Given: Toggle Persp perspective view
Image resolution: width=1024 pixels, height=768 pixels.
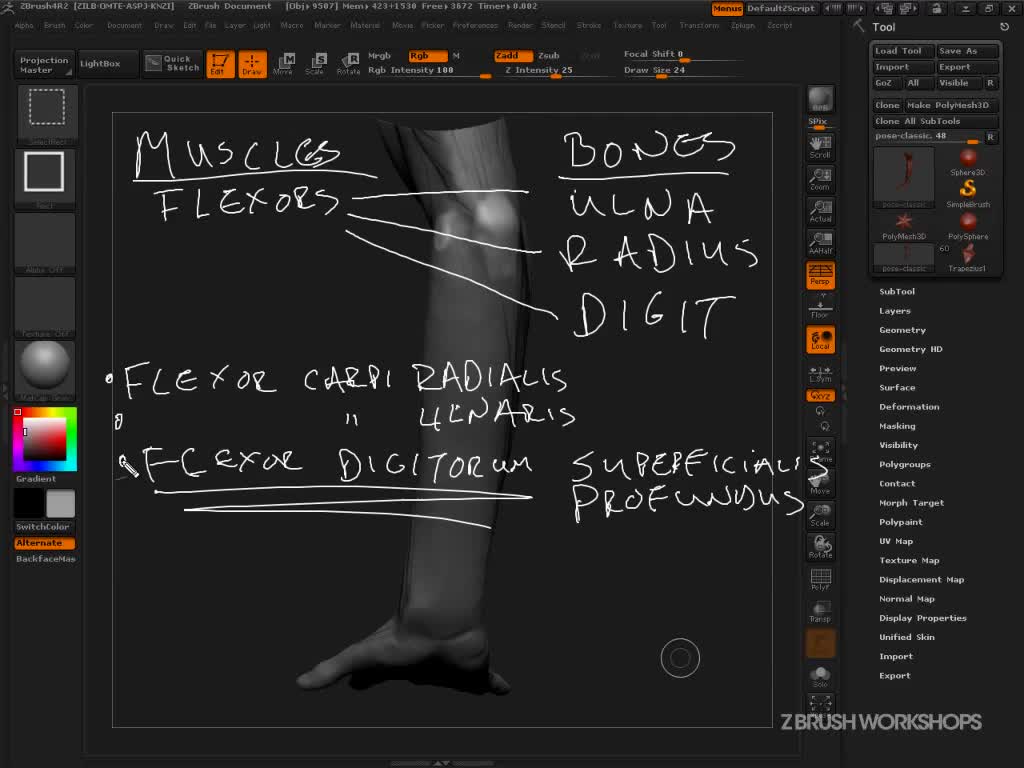Looking at the screenshot, I should (x=820, y=275).
